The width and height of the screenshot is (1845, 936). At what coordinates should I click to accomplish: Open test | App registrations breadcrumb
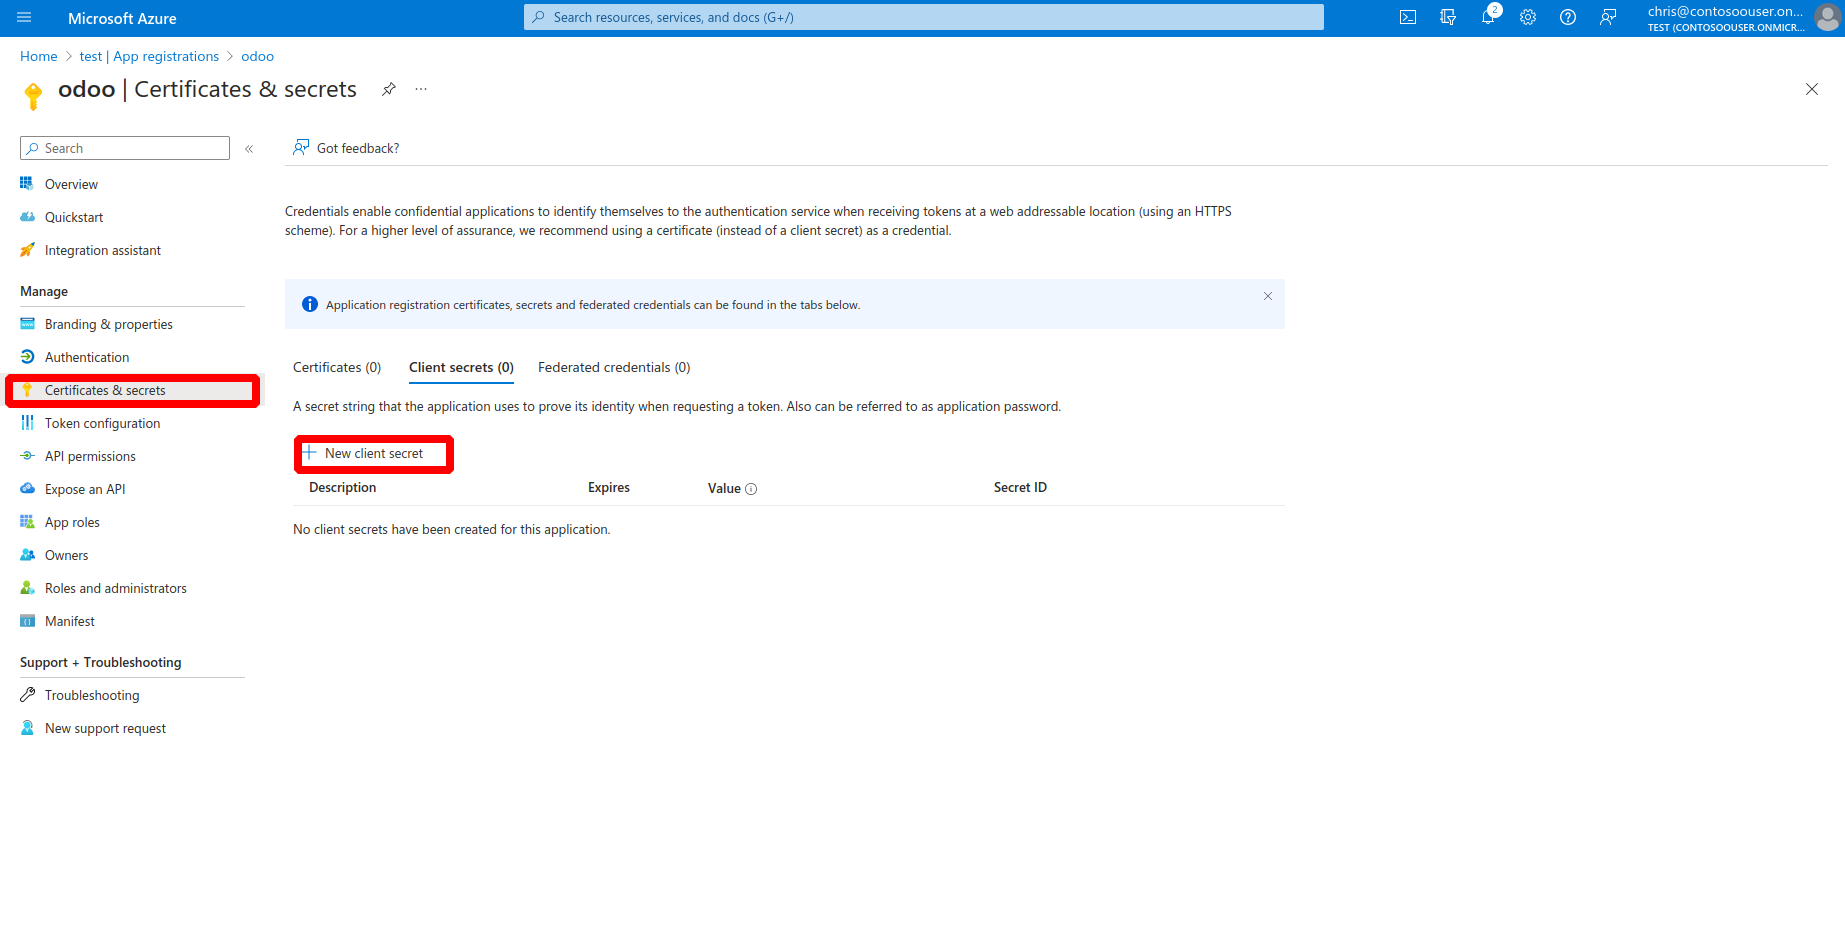(x=149, y=57)
